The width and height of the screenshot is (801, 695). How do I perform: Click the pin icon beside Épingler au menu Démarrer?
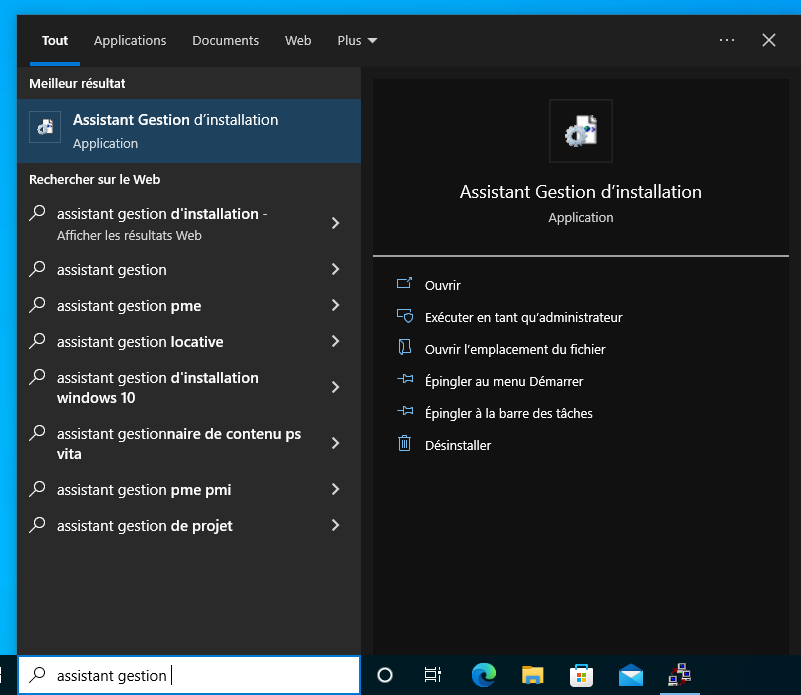coord(406,381)
